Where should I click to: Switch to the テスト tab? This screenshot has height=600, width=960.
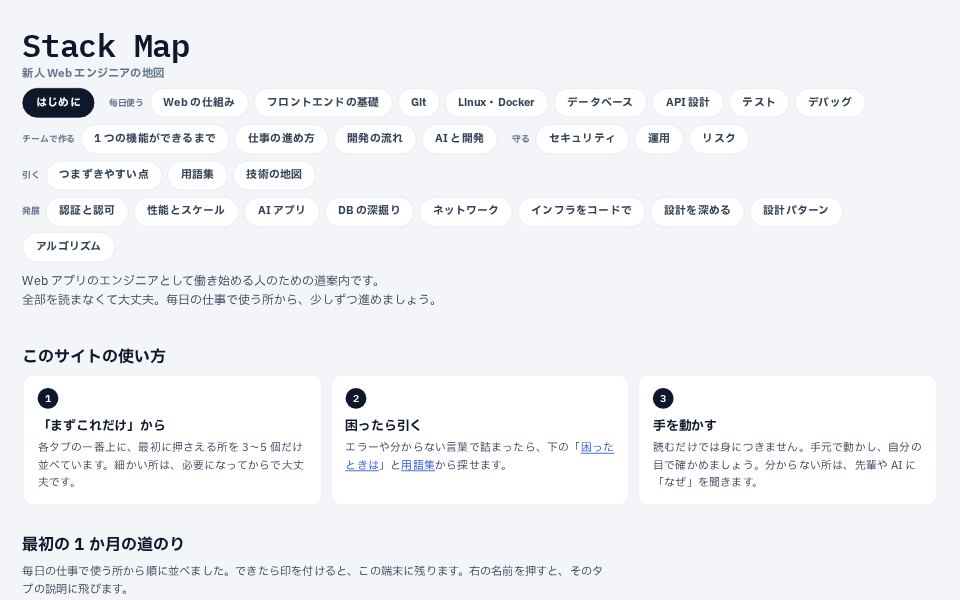click(x=759, y=102)
